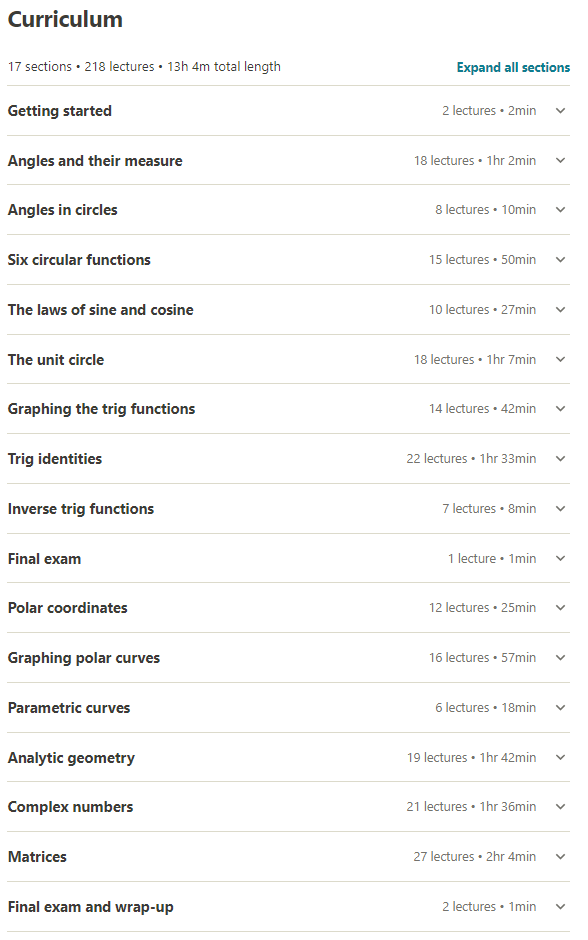Open chevron beside Angles and their measure
The height and width of the screenshot is (940, 588).
tap(560, 161)
